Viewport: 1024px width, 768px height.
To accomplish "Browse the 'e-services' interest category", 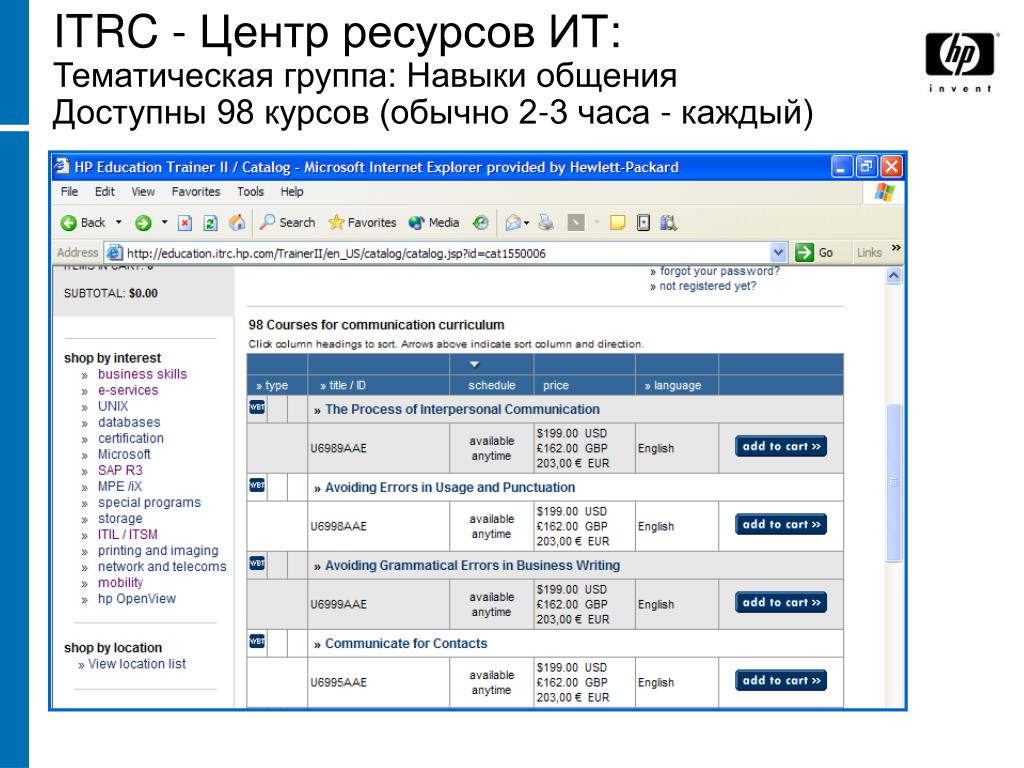I will tap(128, 390).
